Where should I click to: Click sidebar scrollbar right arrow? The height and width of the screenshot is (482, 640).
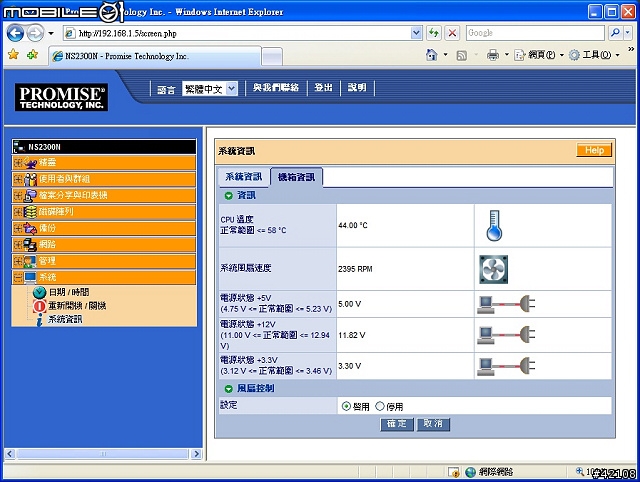(196, 454)
